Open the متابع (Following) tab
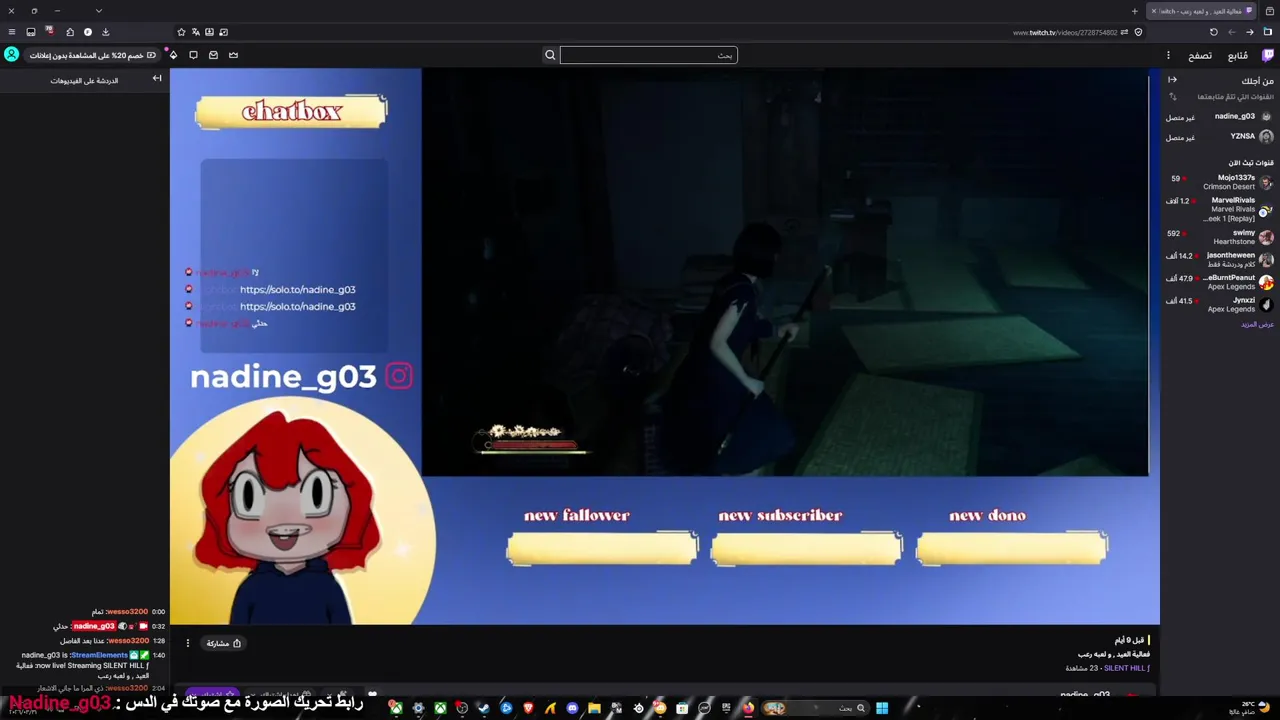Screen dimensions: 1280x720 [x=1237, y=55]
